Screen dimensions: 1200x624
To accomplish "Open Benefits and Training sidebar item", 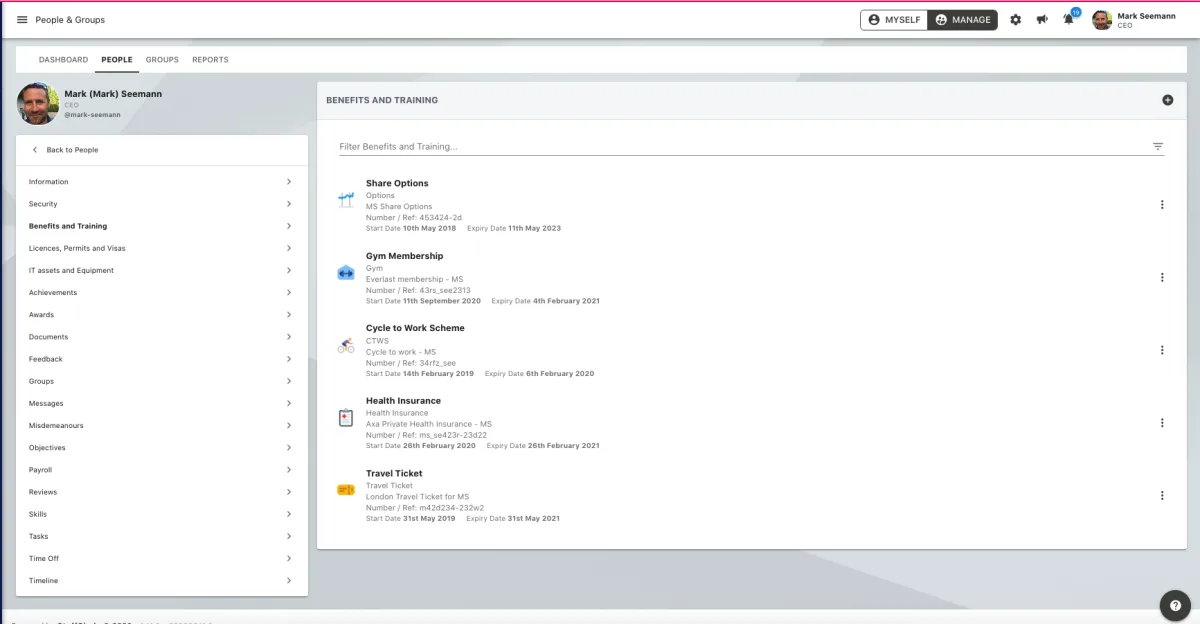I will [162, 226].
